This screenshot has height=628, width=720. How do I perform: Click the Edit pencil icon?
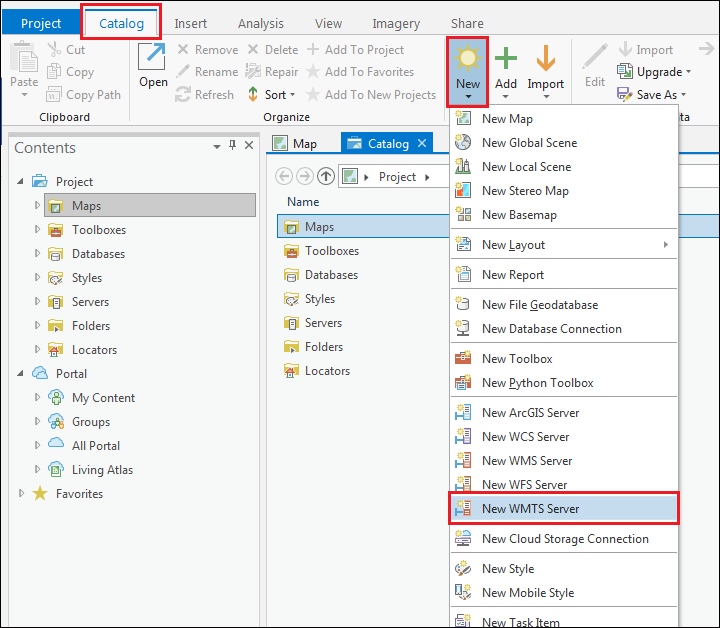pyautogui.click(x=595, y=57)
